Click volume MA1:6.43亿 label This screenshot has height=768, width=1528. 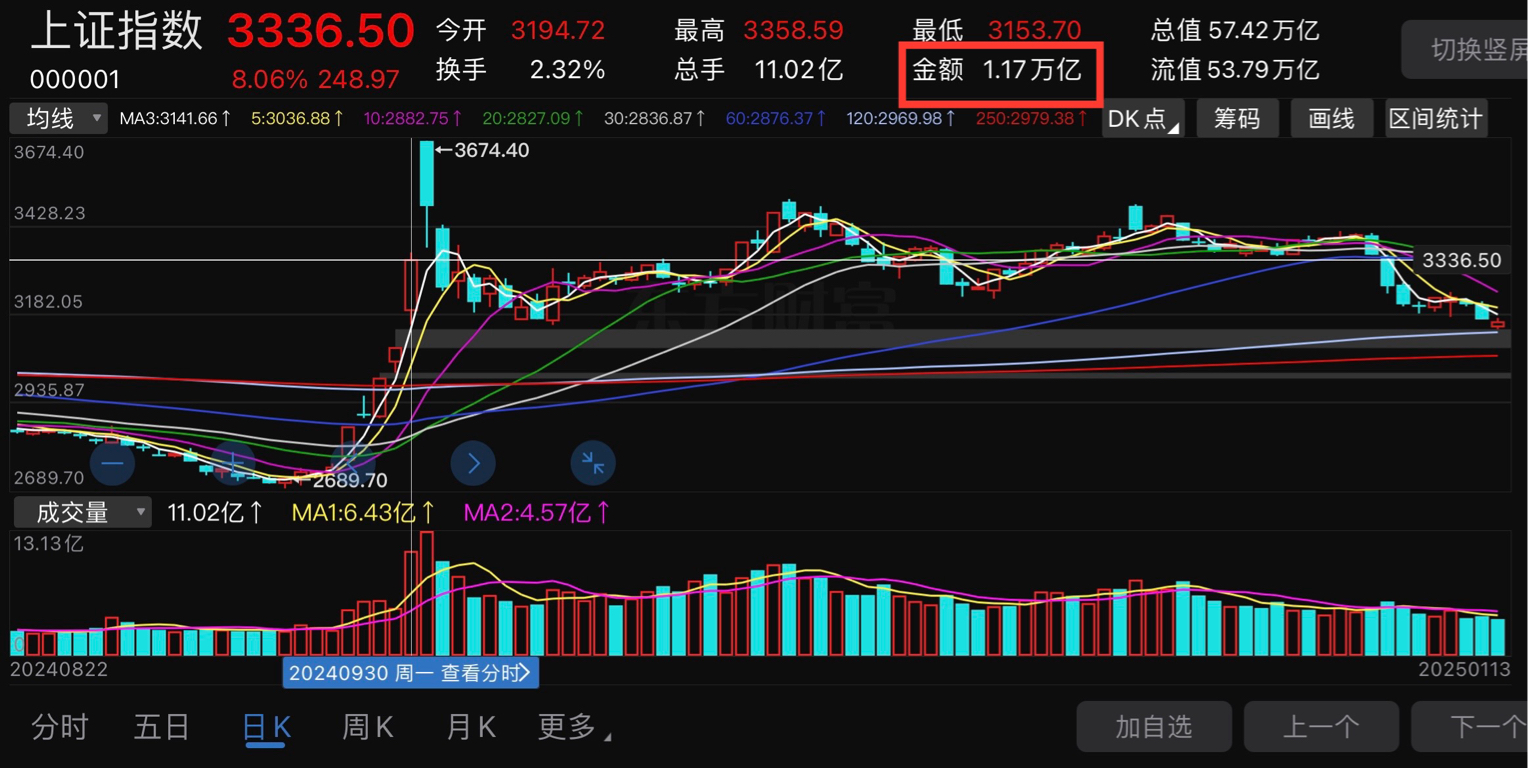364,513
